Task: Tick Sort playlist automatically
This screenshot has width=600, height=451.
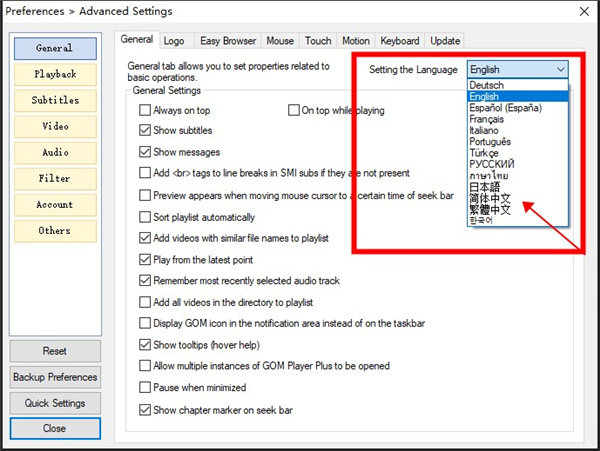Action: [x=146, y=217]
